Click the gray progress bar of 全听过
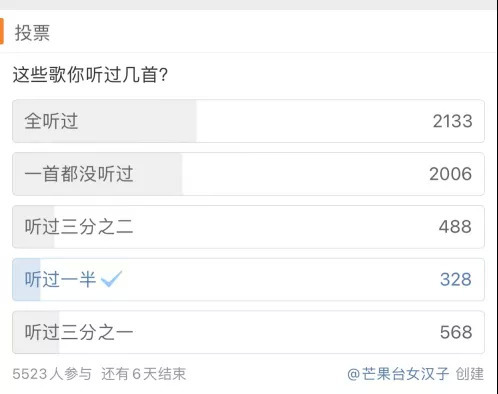The image size is (498, 394). tap(104, 121)
